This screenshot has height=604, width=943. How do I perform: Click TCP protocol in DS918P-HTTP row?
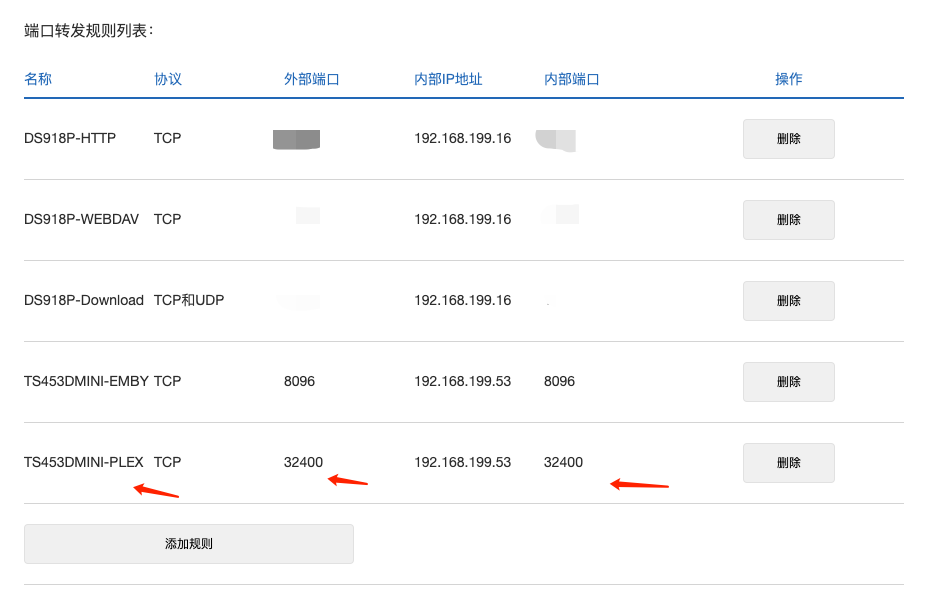pos(167,138)
